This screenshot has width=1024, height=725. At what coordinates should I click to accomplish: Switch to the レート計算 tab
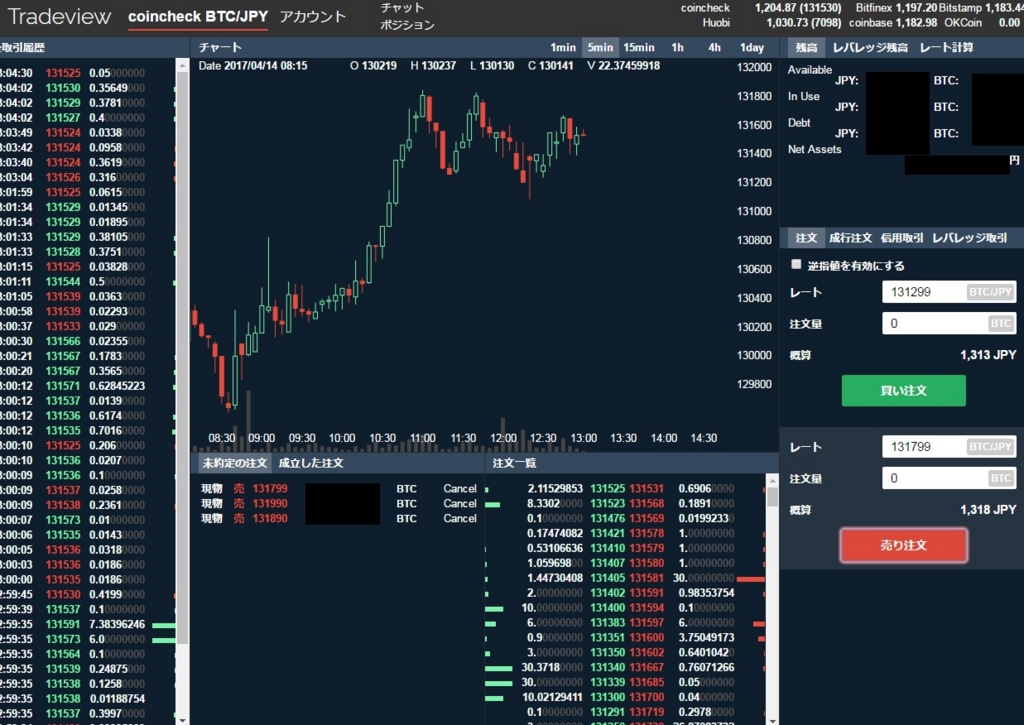pyautogui.click(x=946, y=47)
